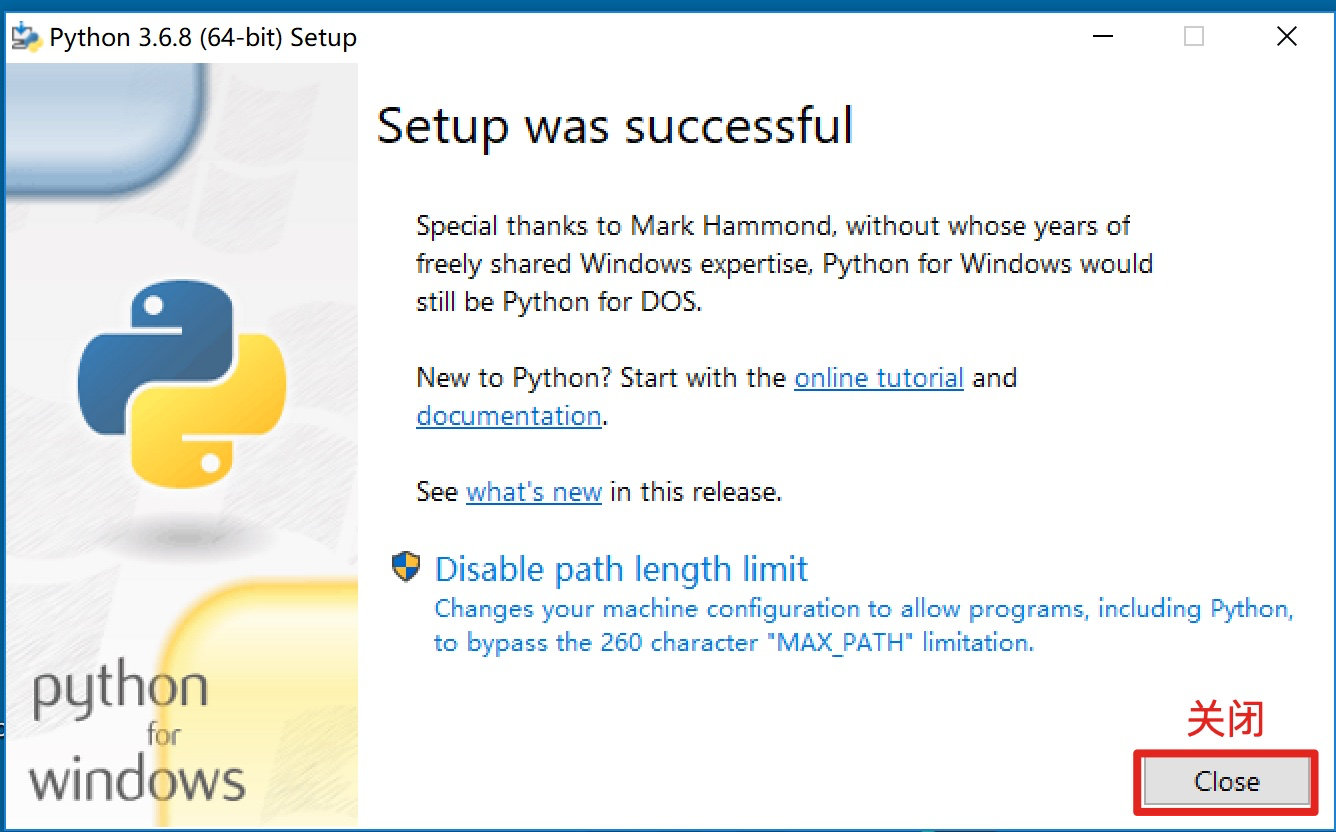This screenshot has height=832, width=1336.
Task: Click the "Setup was successful" heading
Action: [615, 126]
